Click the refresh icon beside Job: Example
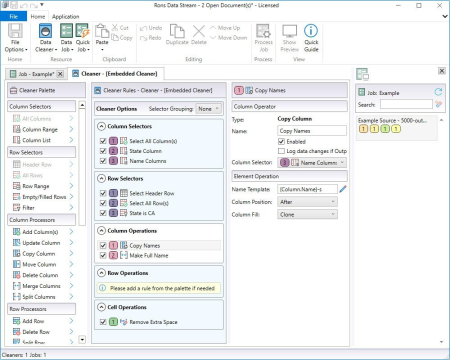Screen dimensions: 450x360 click(438, 92)
